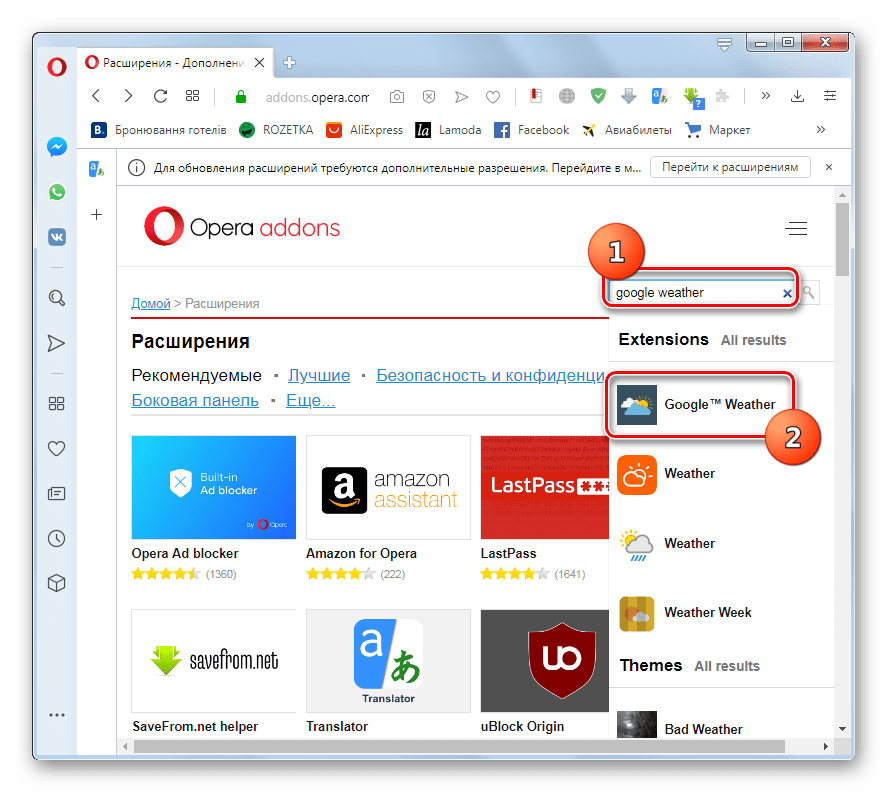Screen dimensions: 888x793
Task: Open the sidebar search icon
Action: 57,298
